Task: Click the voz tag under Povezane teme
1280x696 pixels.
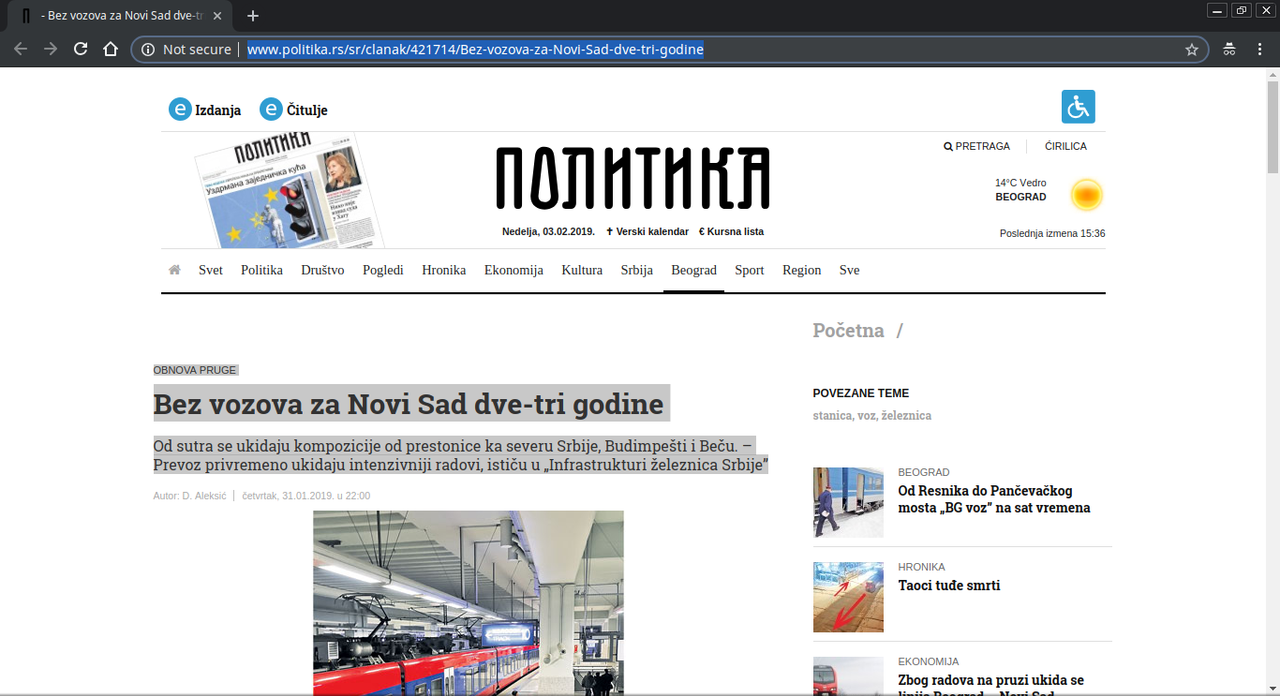Action: coord(868,415)
